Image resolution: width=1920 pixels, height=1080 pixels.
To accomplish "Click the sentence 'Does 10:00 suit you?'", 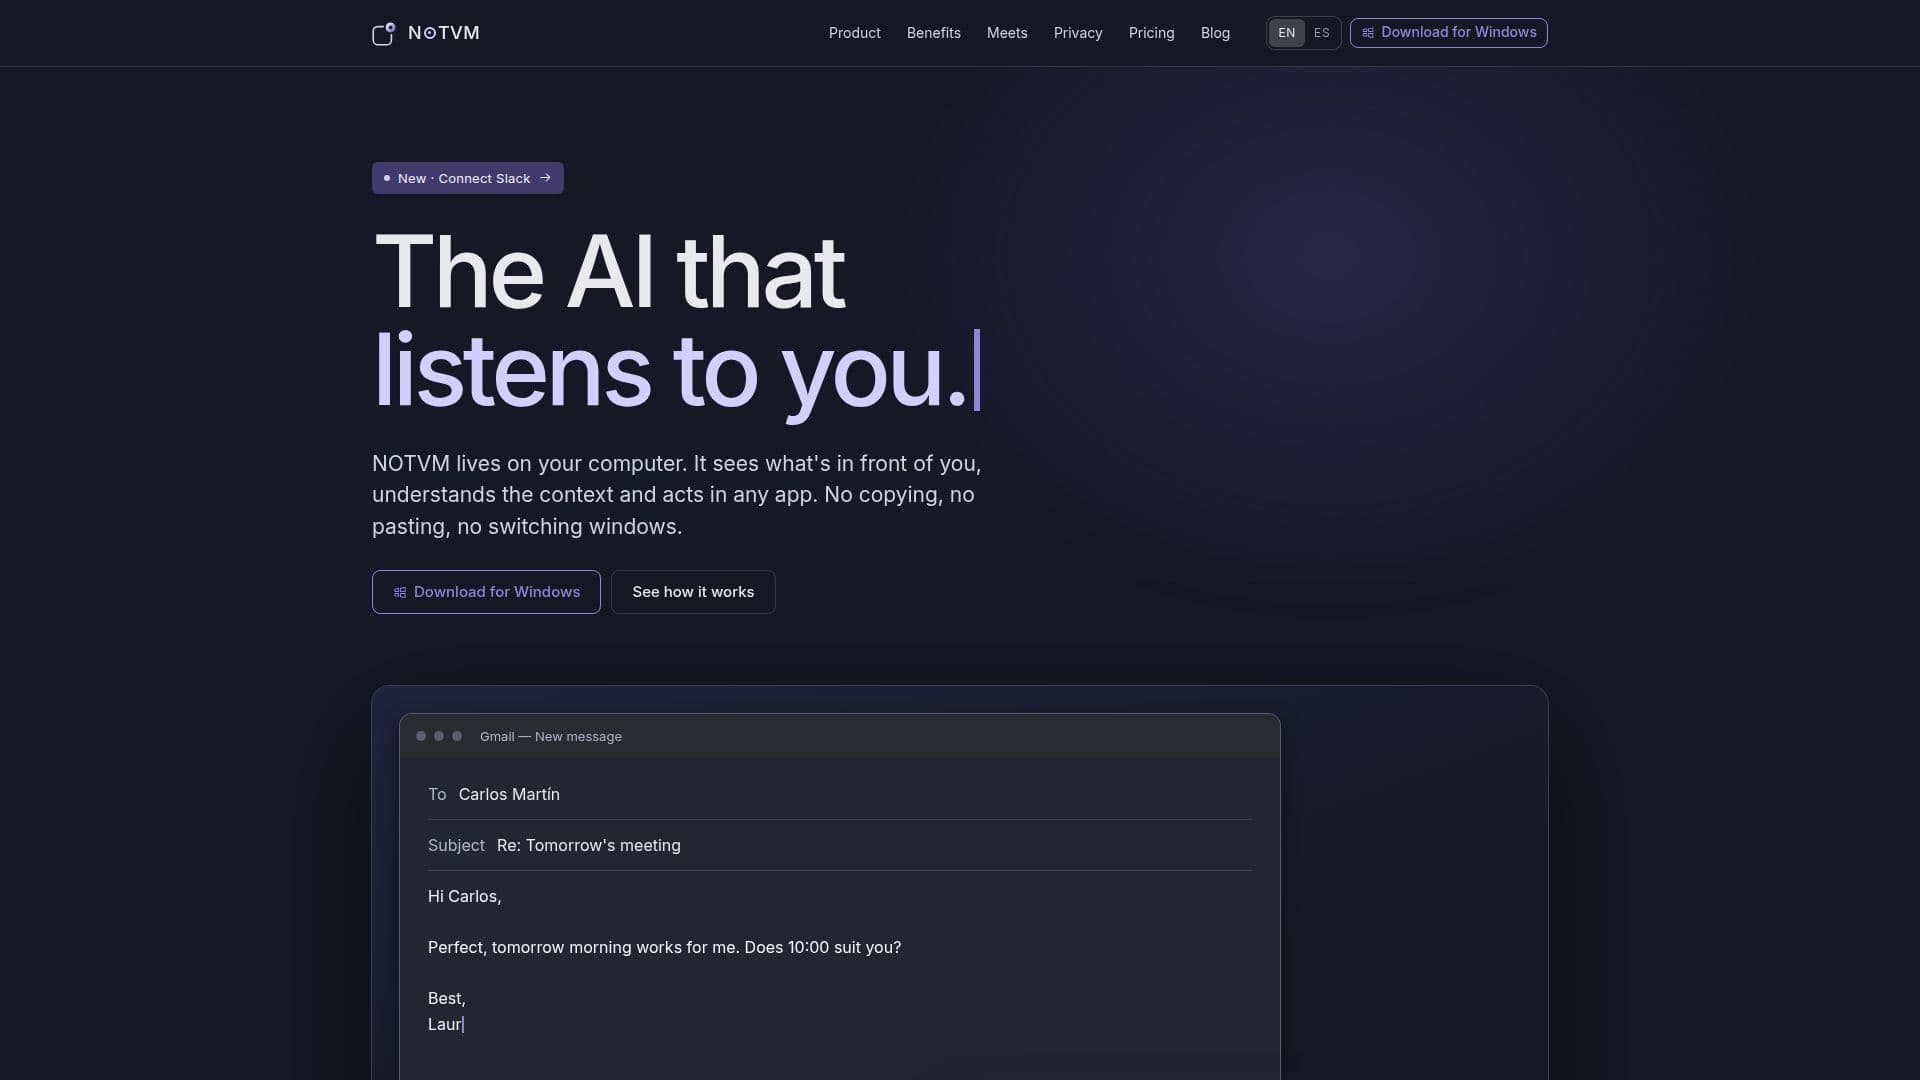I will click(x=823, y=947).
